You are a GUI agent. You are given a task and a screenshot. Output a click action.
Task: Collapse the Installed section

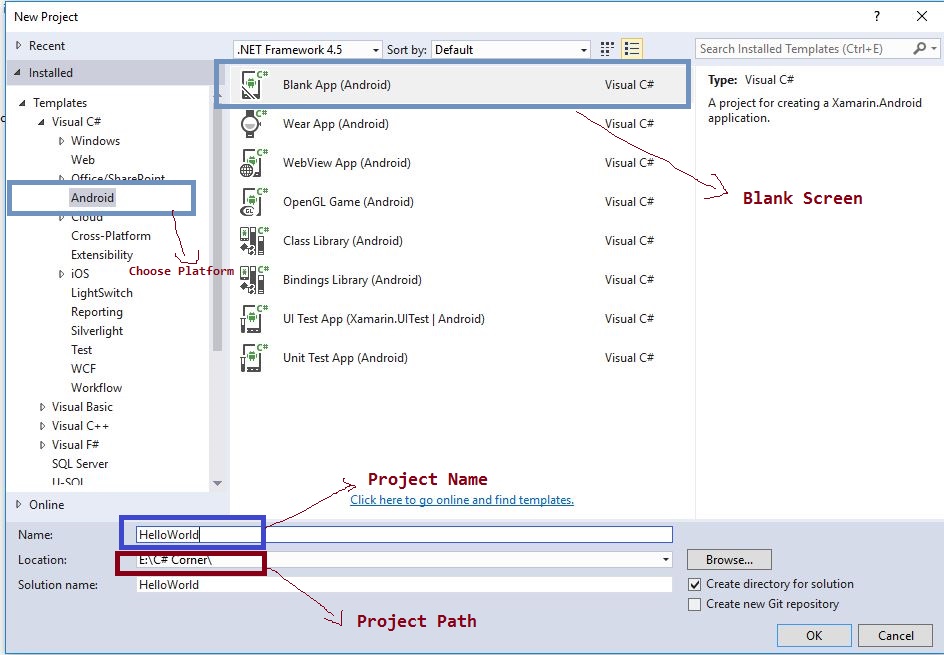point(17,73)
